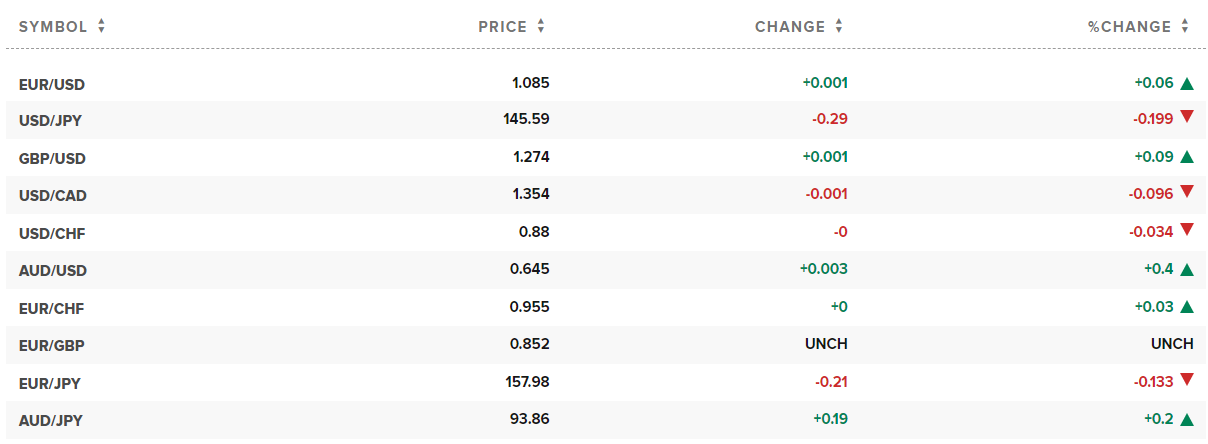Screen dimensions: 1208x444
Task: Click the %CHANGE column header
Action: pyautogui.click(x=1129, y=27)
